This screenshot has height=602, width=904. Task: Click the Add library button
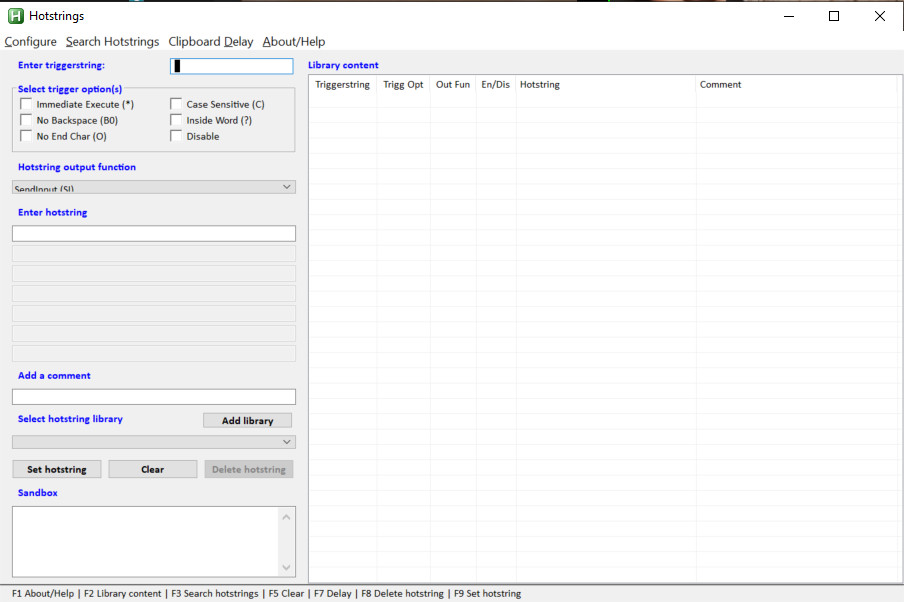(x=247, y=420)
